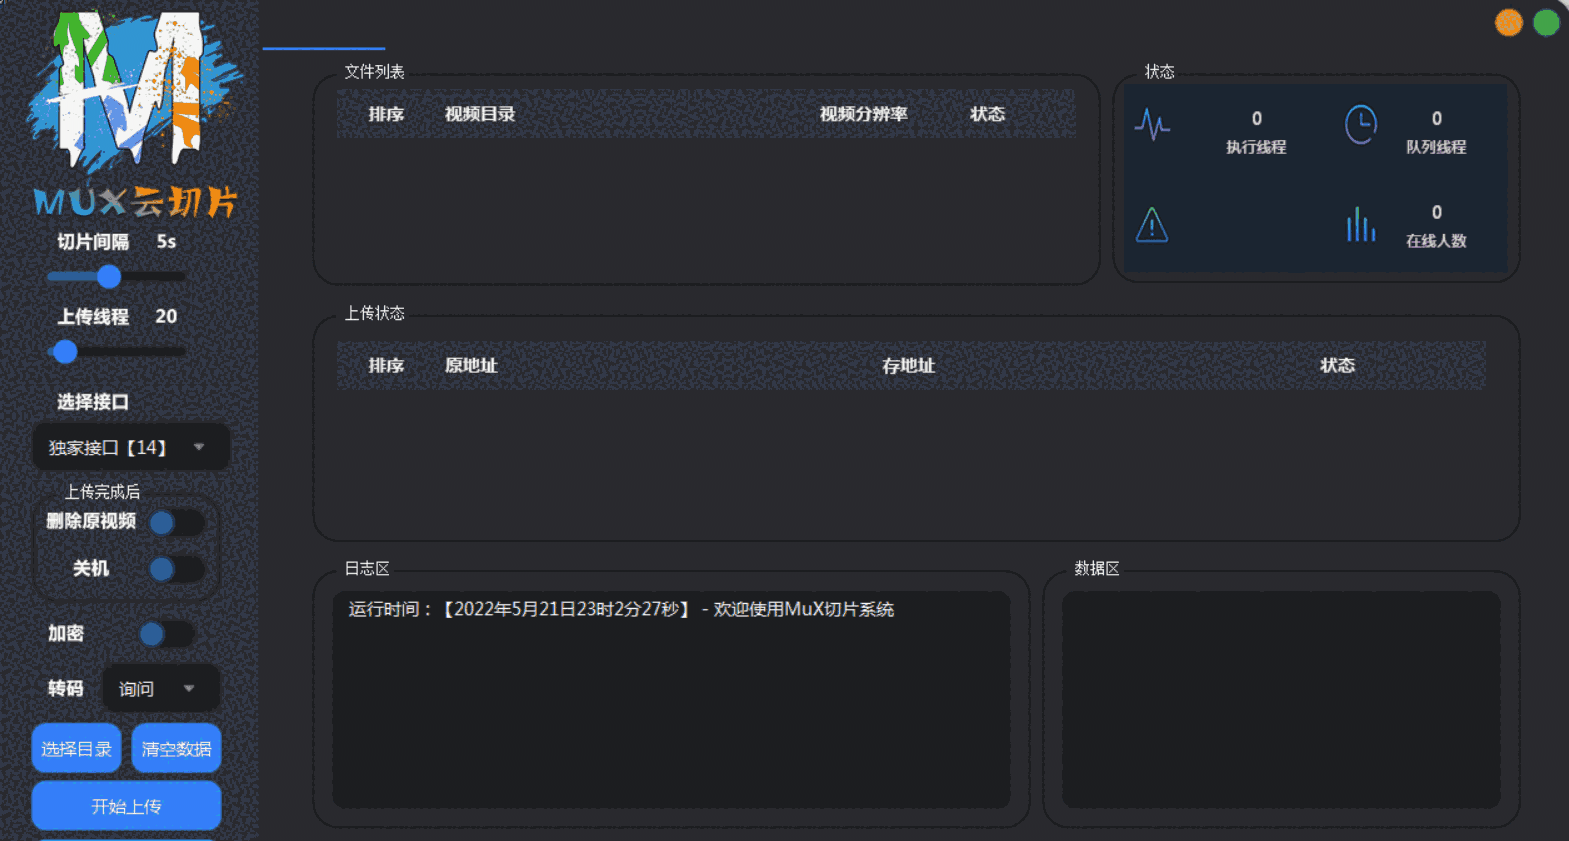Click the 视频目录 column header
The width and height of the screenshot is (1569, 841).
coord(480,114)
